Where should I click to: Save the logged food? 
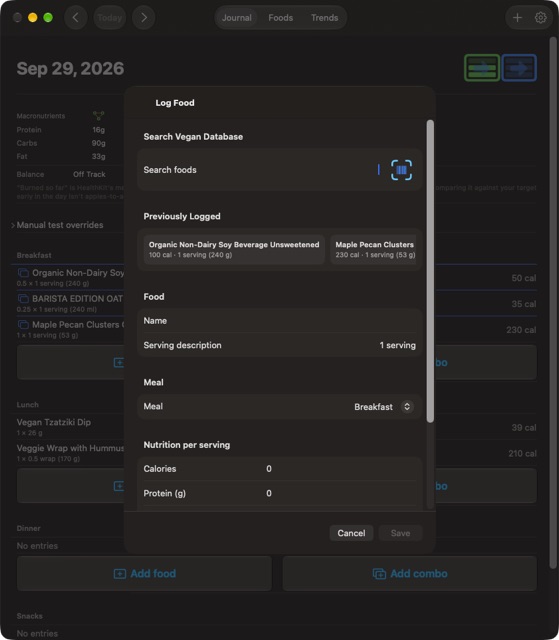(x=400, y=533)
